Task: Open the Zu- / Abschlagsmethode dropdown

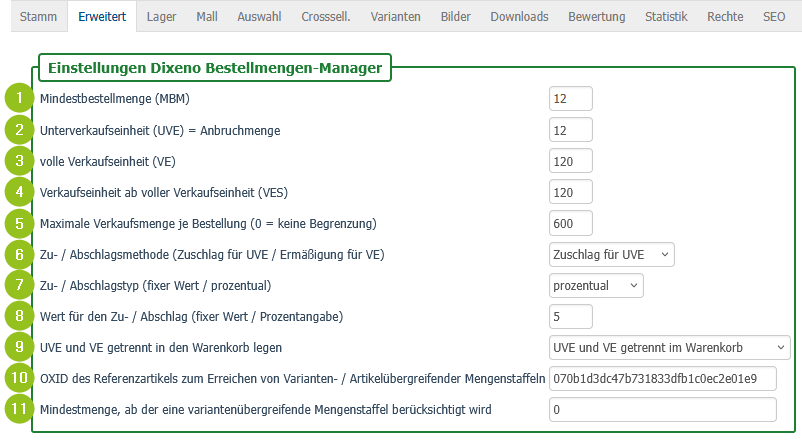Action: coord(612,254)
